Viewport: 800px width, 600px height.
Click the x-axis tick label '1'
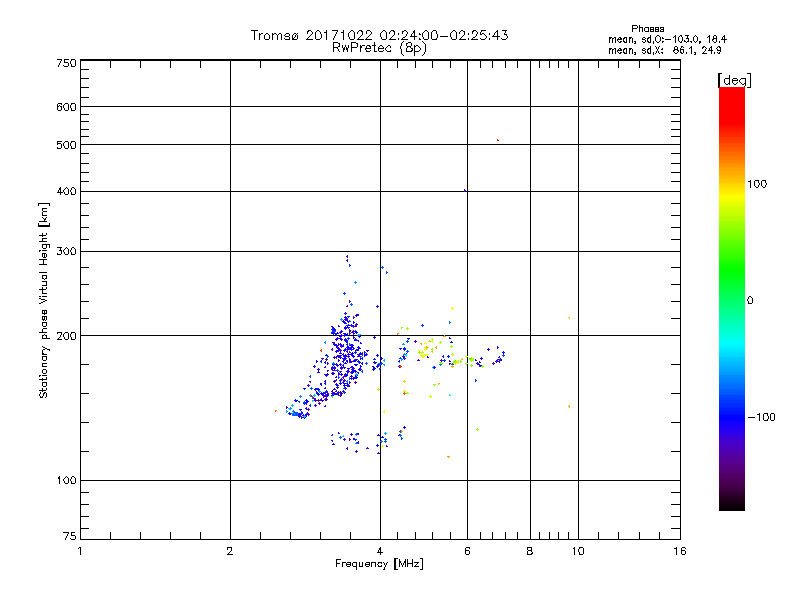(x=80, y=551)
